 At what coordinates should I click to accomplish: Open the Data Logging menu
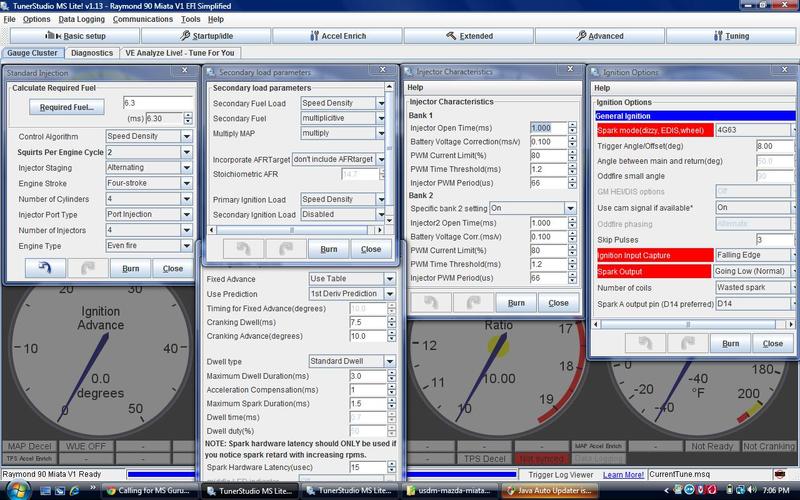point(81,18)
